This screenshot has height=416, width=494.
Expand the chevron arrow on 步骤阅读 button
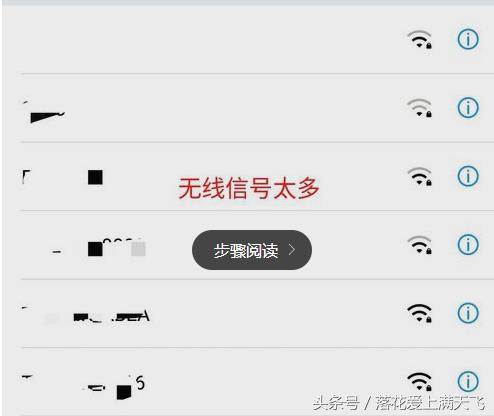tap(292, 250)
